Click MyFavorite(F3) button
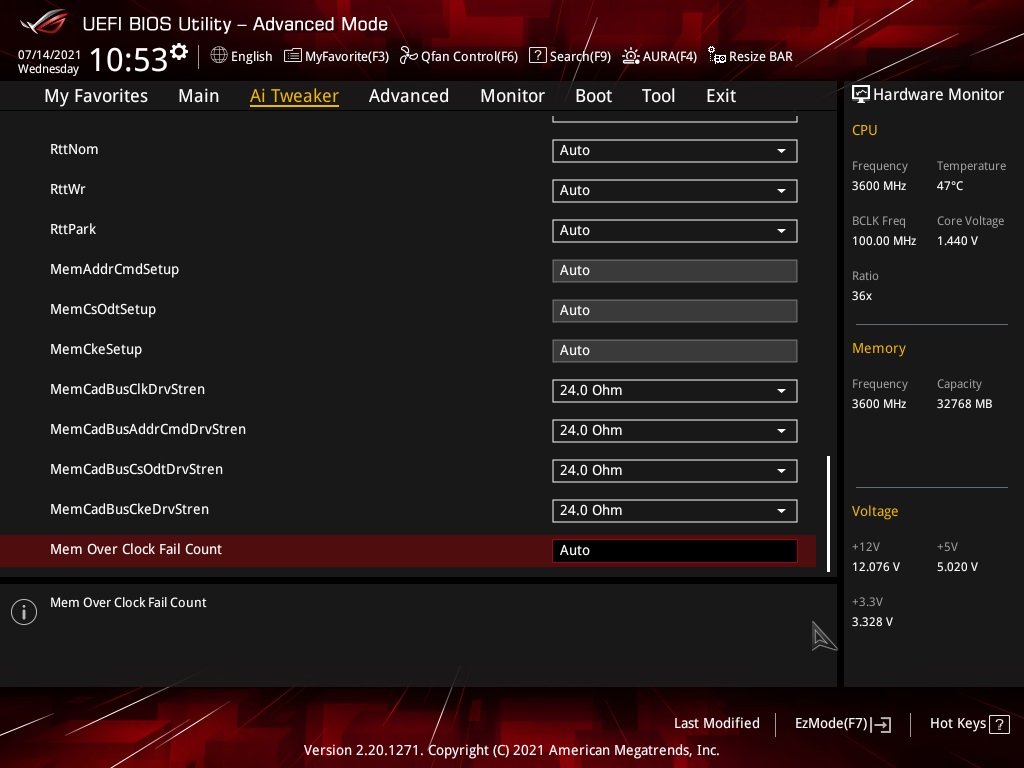Viewport: 1024px width, 768px height. coord(336,56)
